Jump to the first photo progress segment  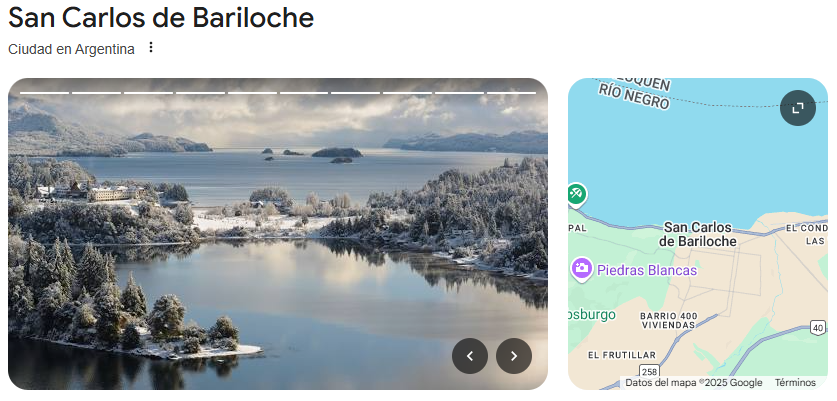(44, 93)
